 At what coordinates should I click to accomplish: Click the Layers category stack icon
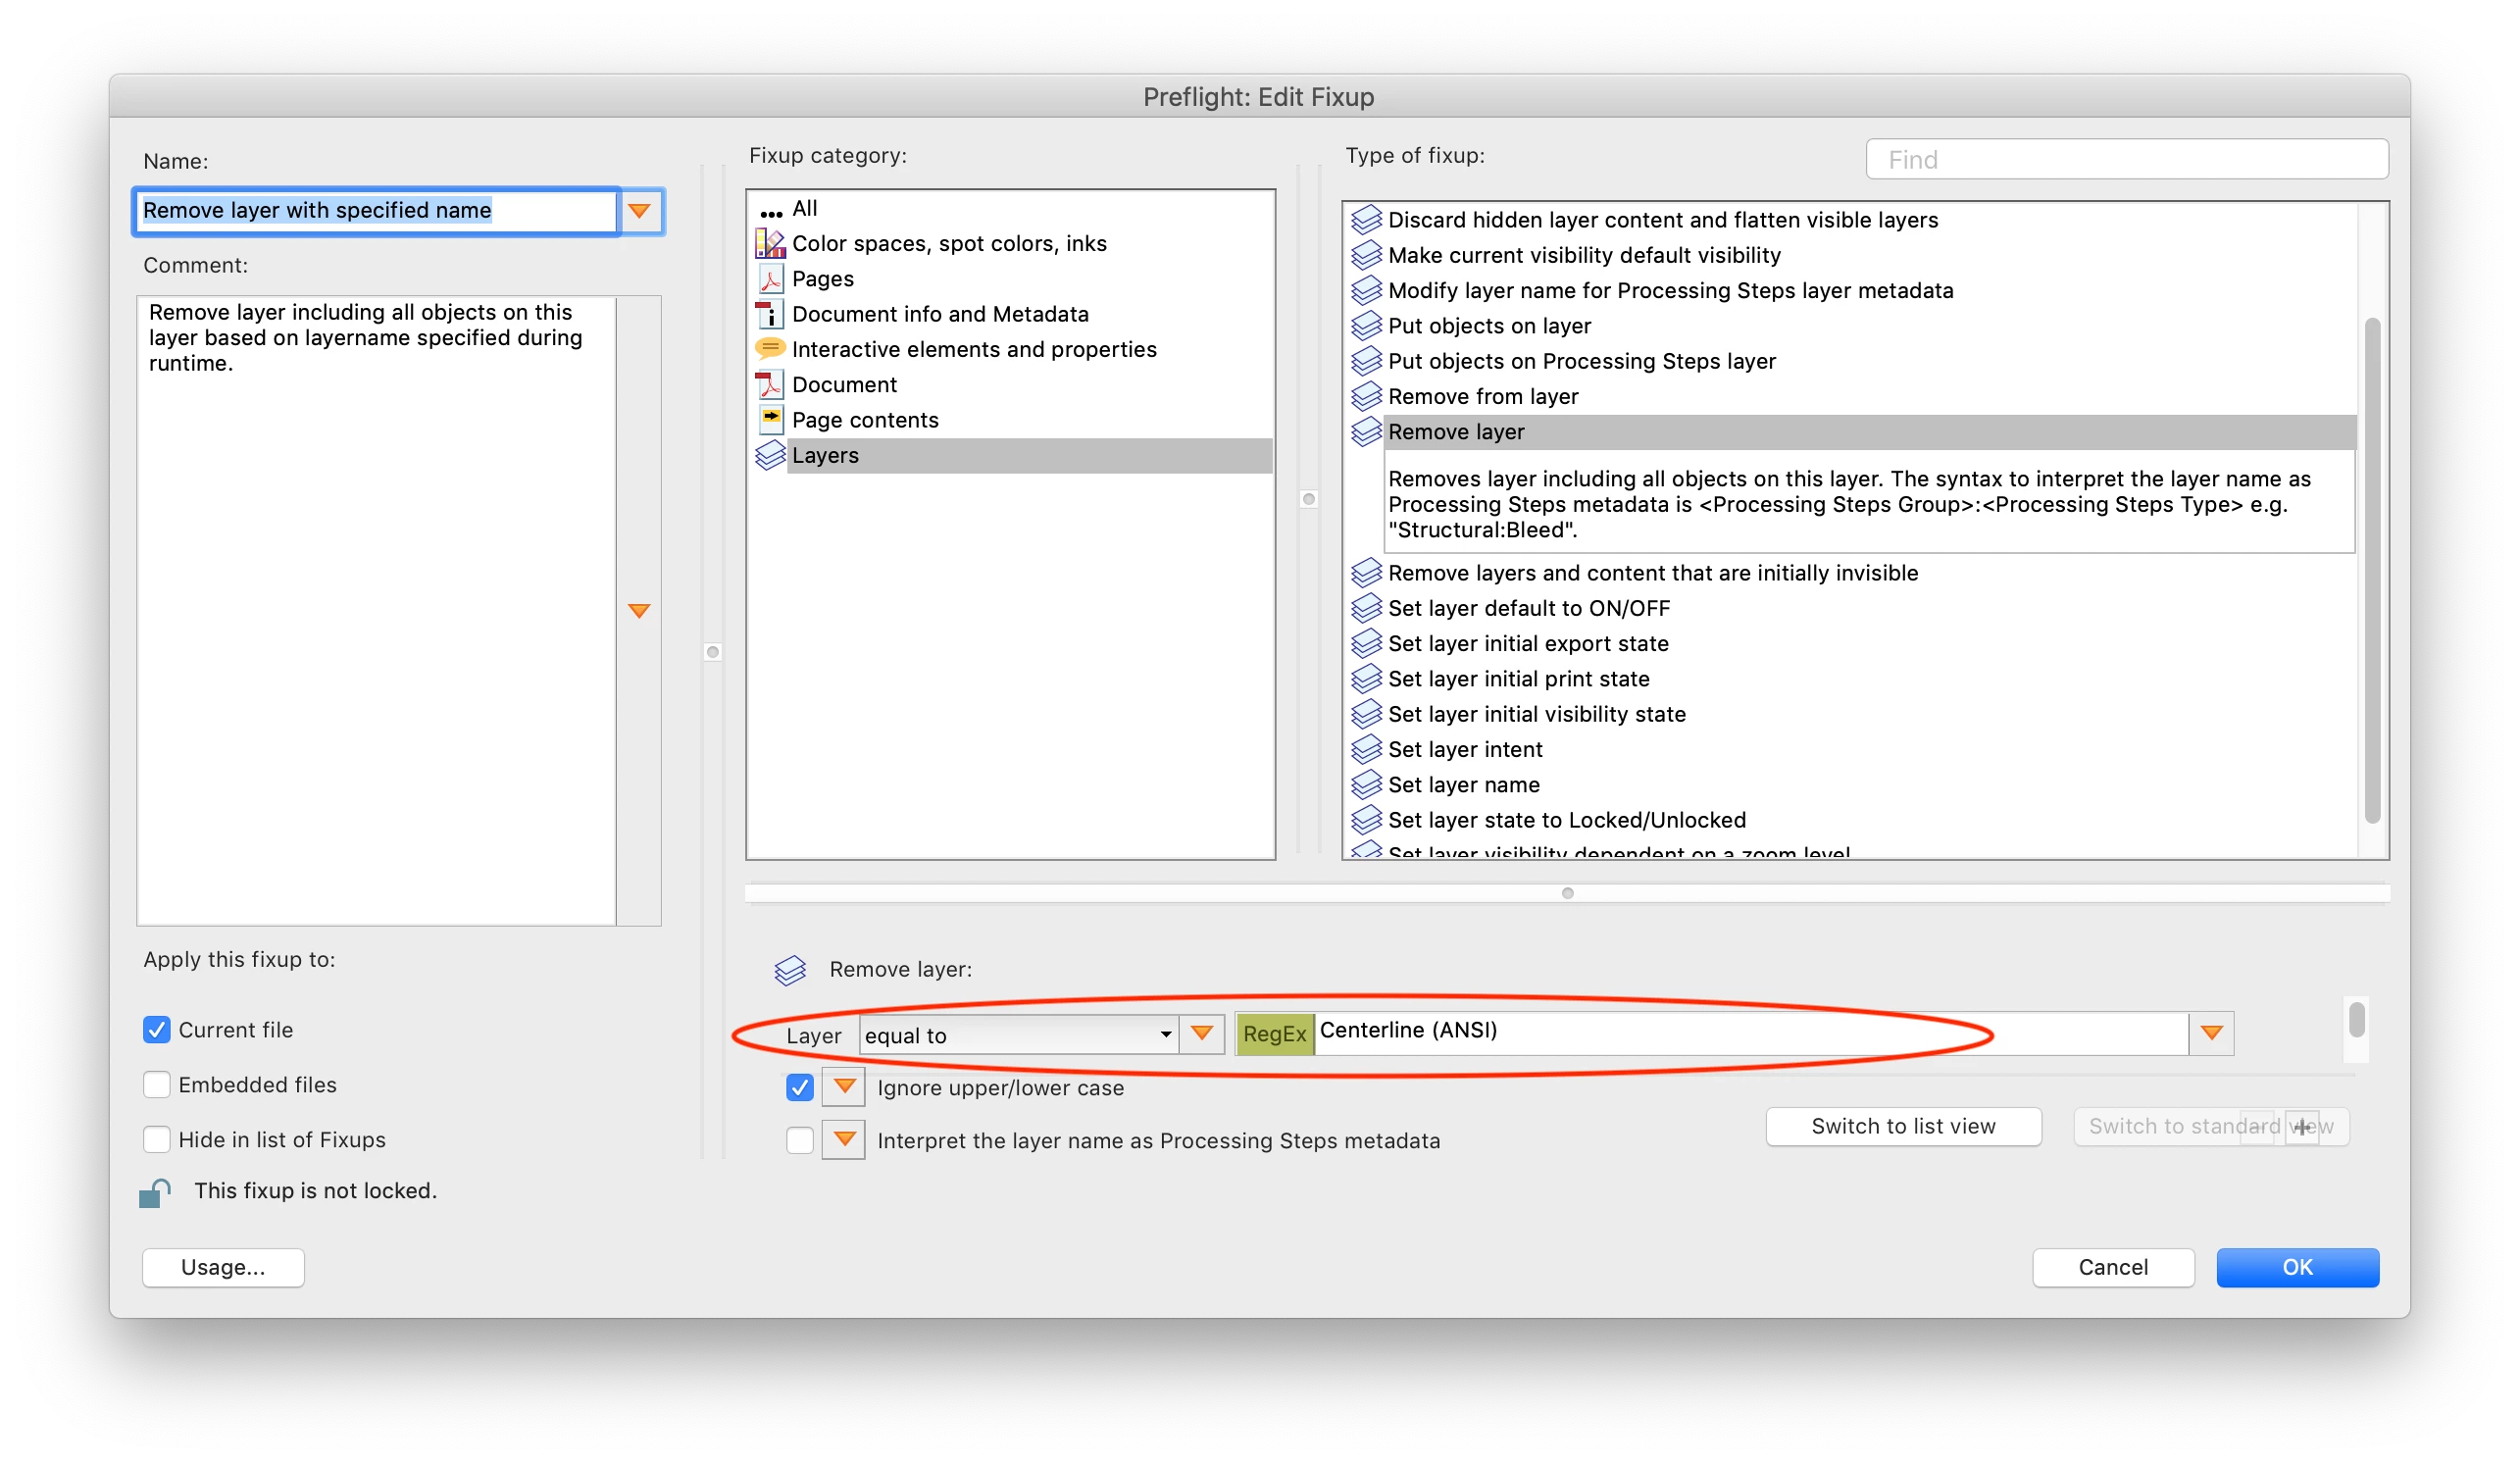(769, 456)
